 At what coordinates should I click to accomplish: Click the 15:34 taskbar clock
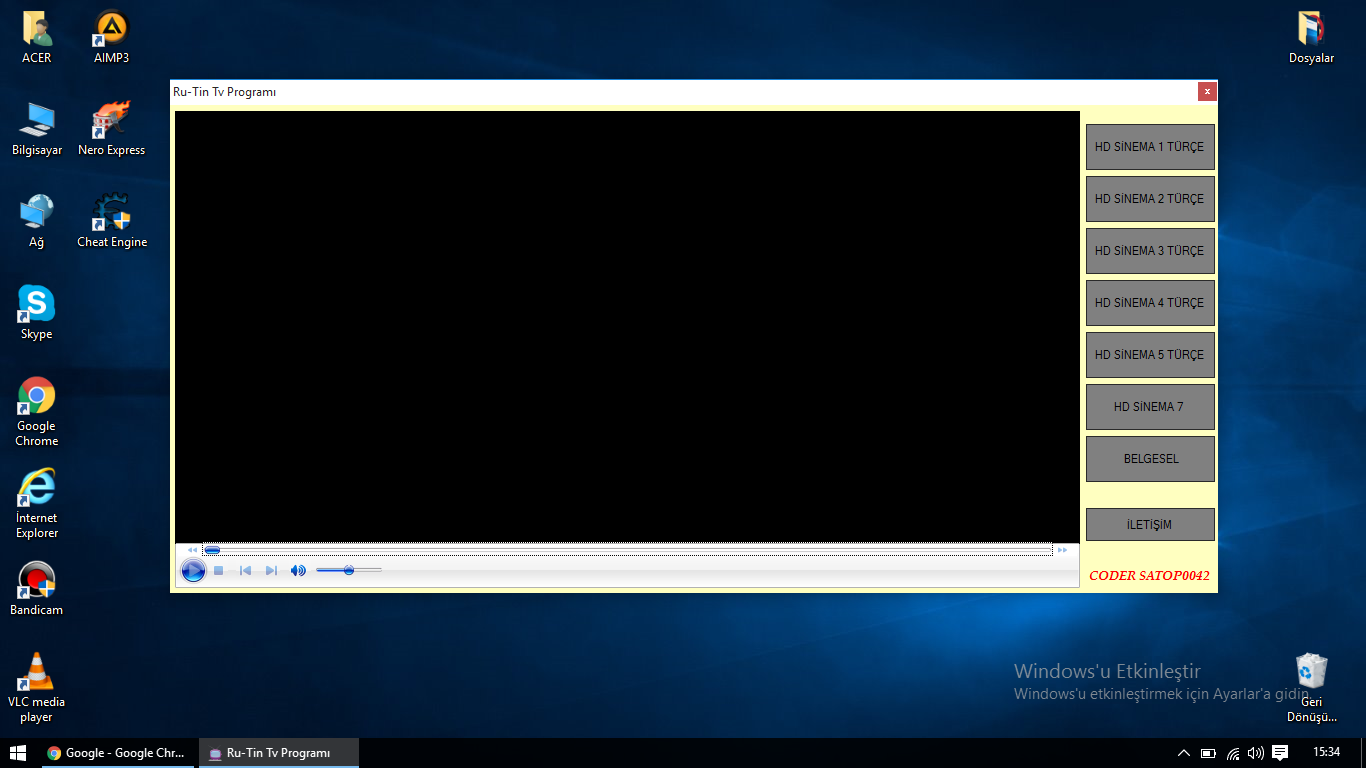point(1327,752)
